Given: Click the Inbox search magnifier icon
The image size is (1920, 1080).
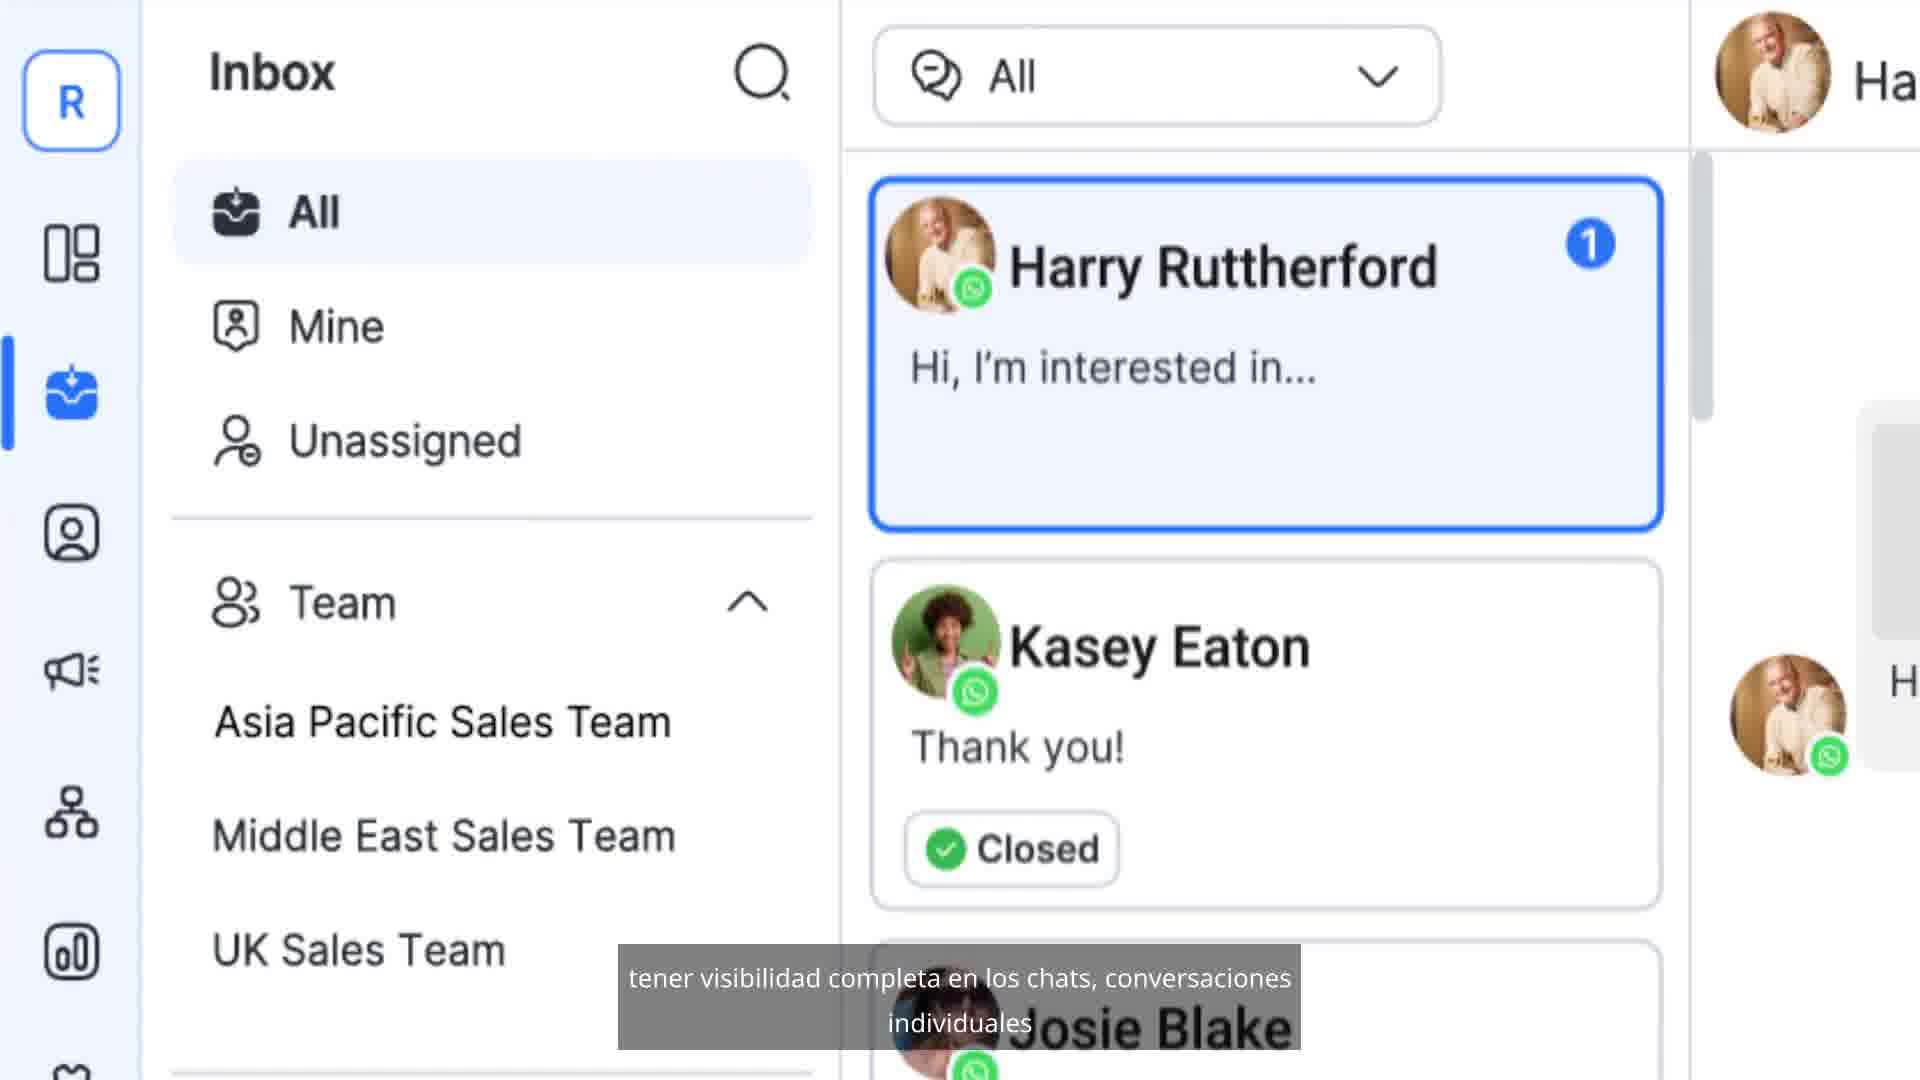Looking at the screenshot, I should [x=762, y=72].
